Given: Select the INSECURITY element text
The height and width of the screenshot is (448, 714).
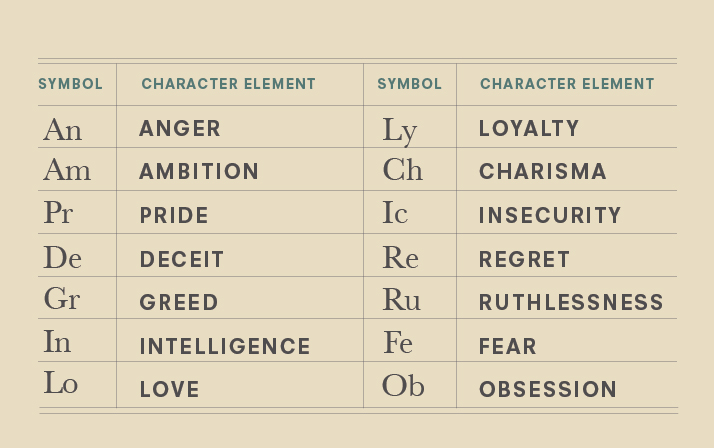Looking at the screenshot, I should [550, 215].
